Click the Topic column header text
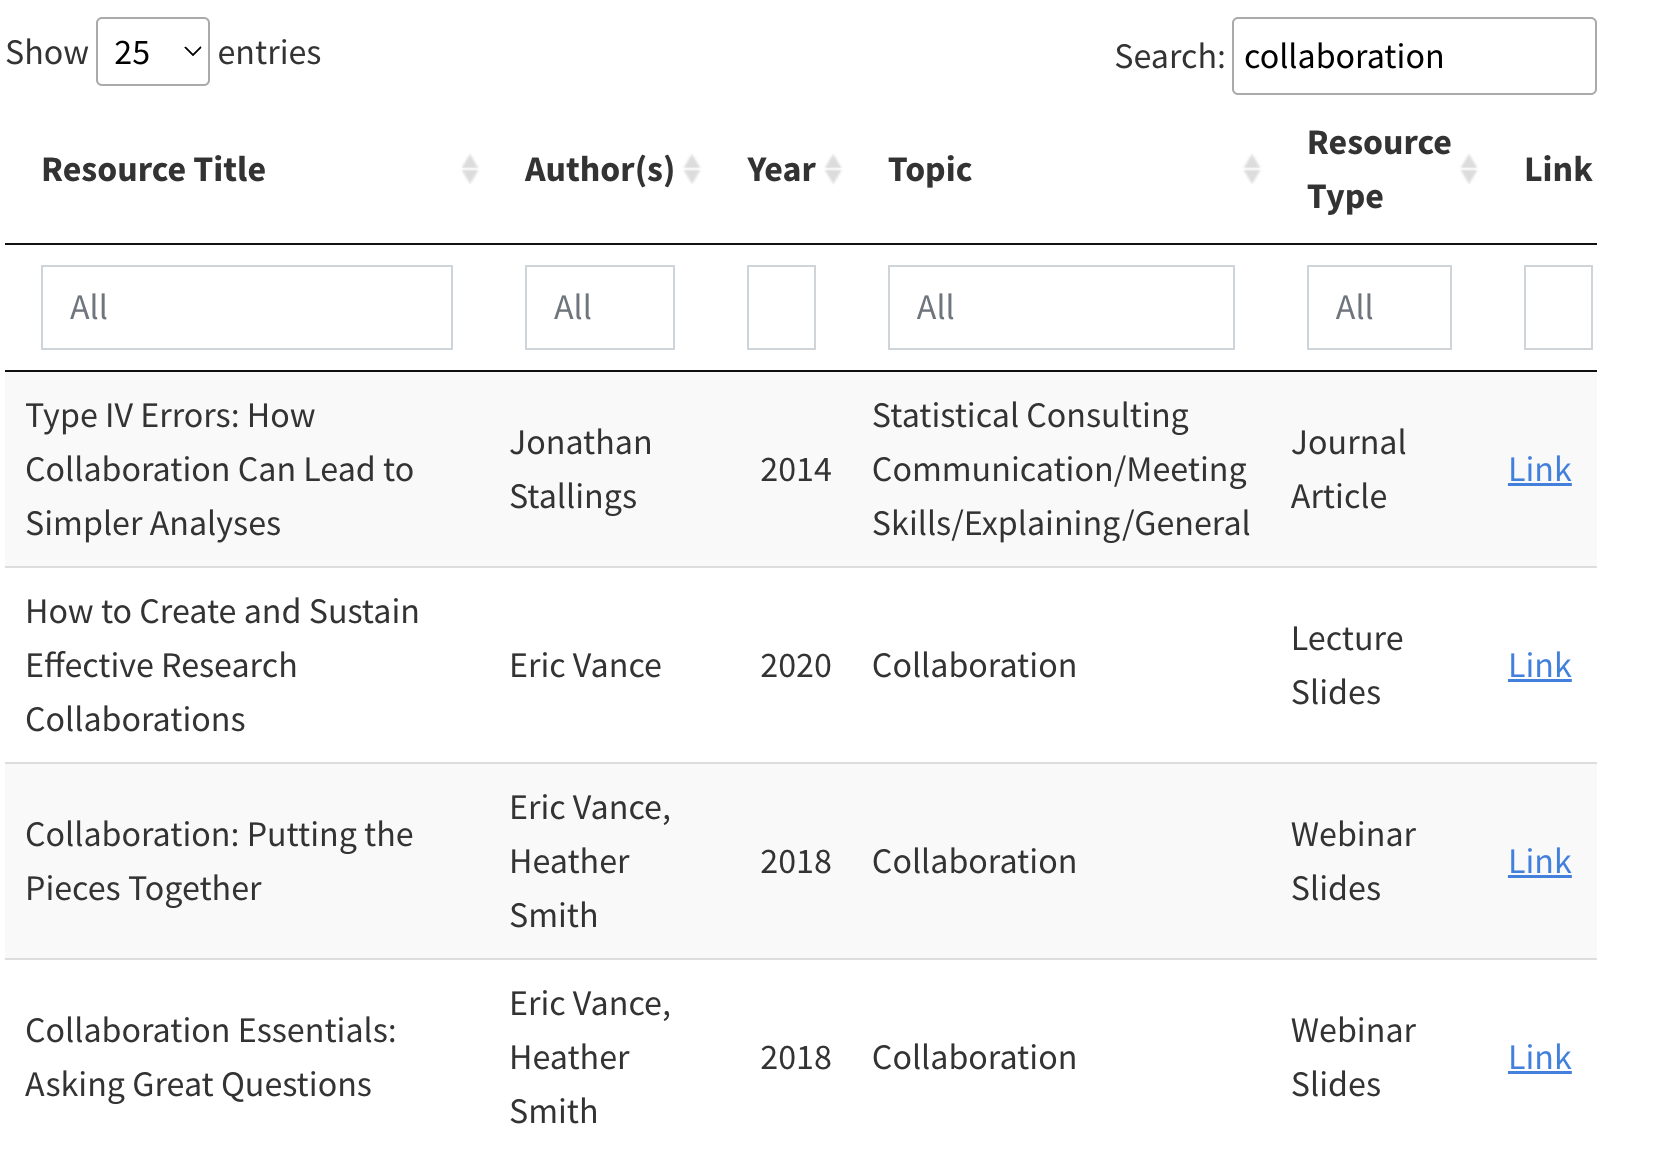The height and width of the screenshot is (1154, 1672). point(930,170)
